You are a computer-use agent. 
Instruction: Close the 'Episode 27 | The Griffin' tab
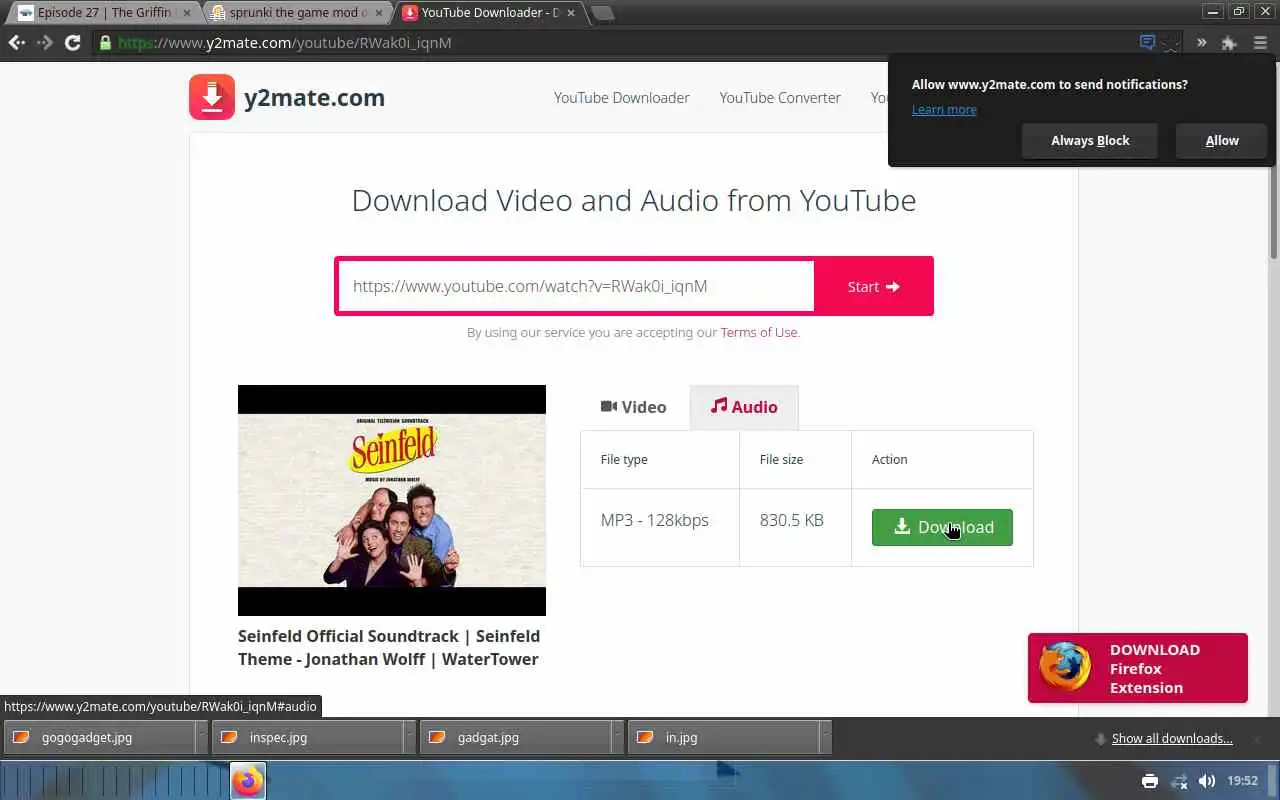pyautogui.click(x=187, y=13)
